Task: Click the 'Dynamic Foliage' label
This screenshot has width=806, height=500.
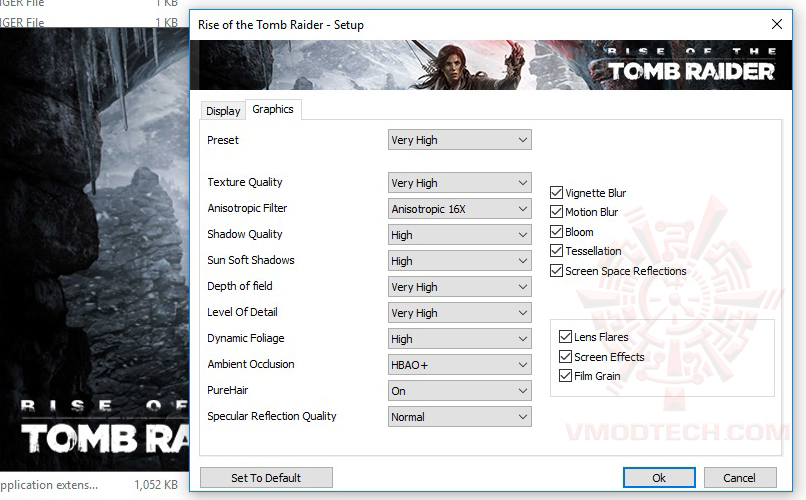Action: [246, 338]
